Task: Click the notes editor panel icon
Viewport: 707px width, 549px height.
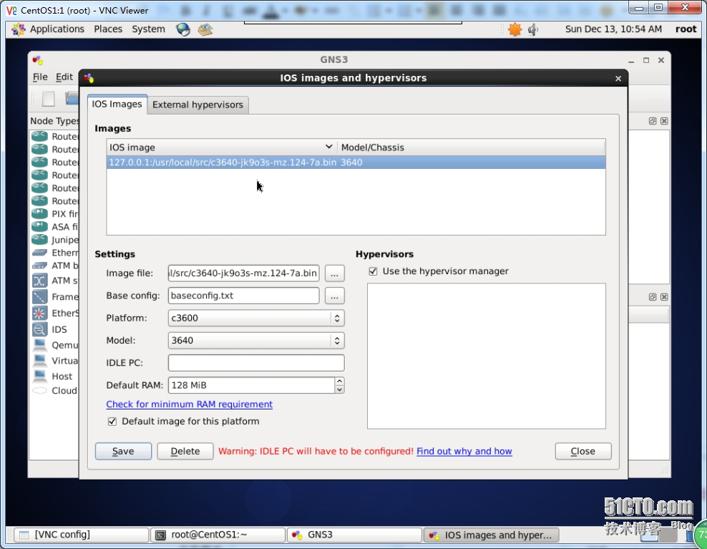Action: click(x=205, y=30)
